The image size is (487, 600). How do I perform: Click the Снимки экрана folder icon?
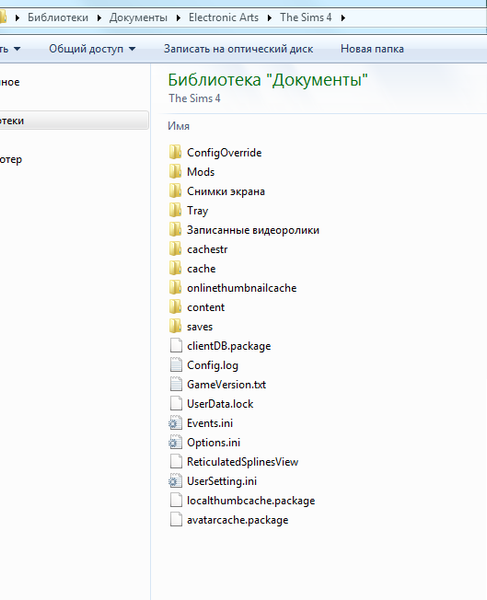175,191
